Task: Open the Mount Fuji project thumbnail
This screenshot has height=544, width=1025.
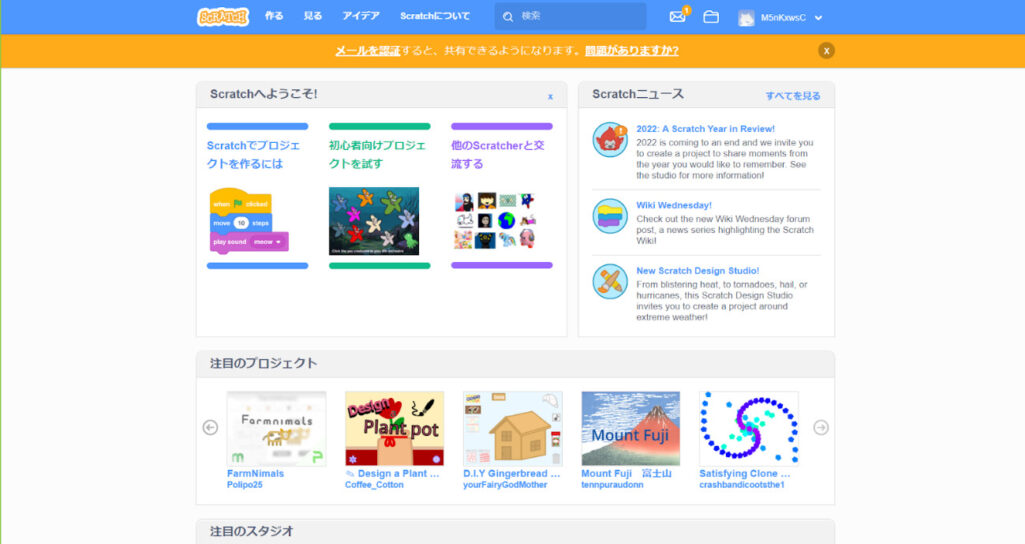Action: point(631,429)
